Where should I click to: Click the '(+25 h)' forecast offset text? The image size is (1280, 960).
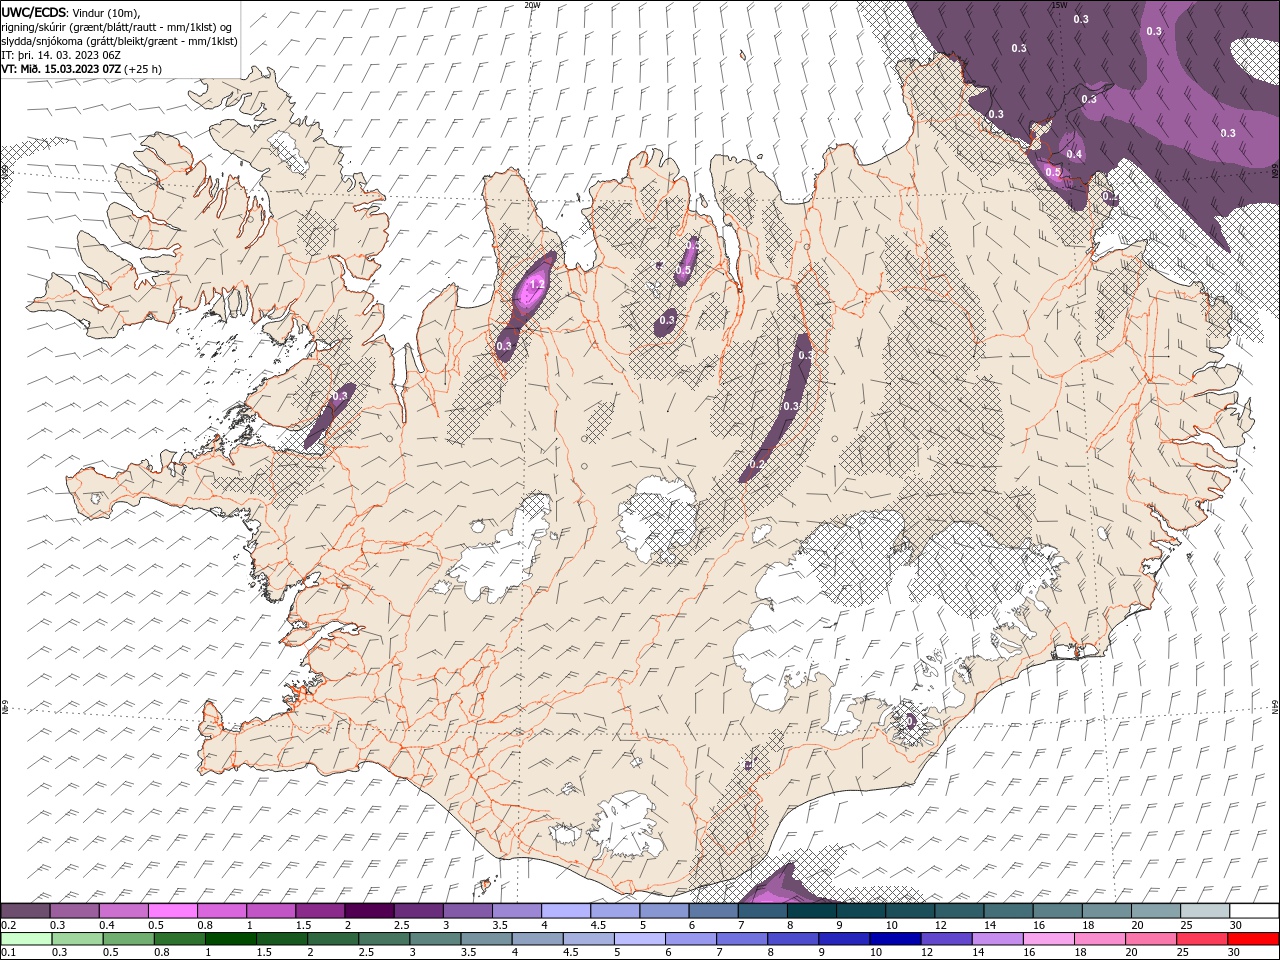pyautogui.click(x=143, y=69)
